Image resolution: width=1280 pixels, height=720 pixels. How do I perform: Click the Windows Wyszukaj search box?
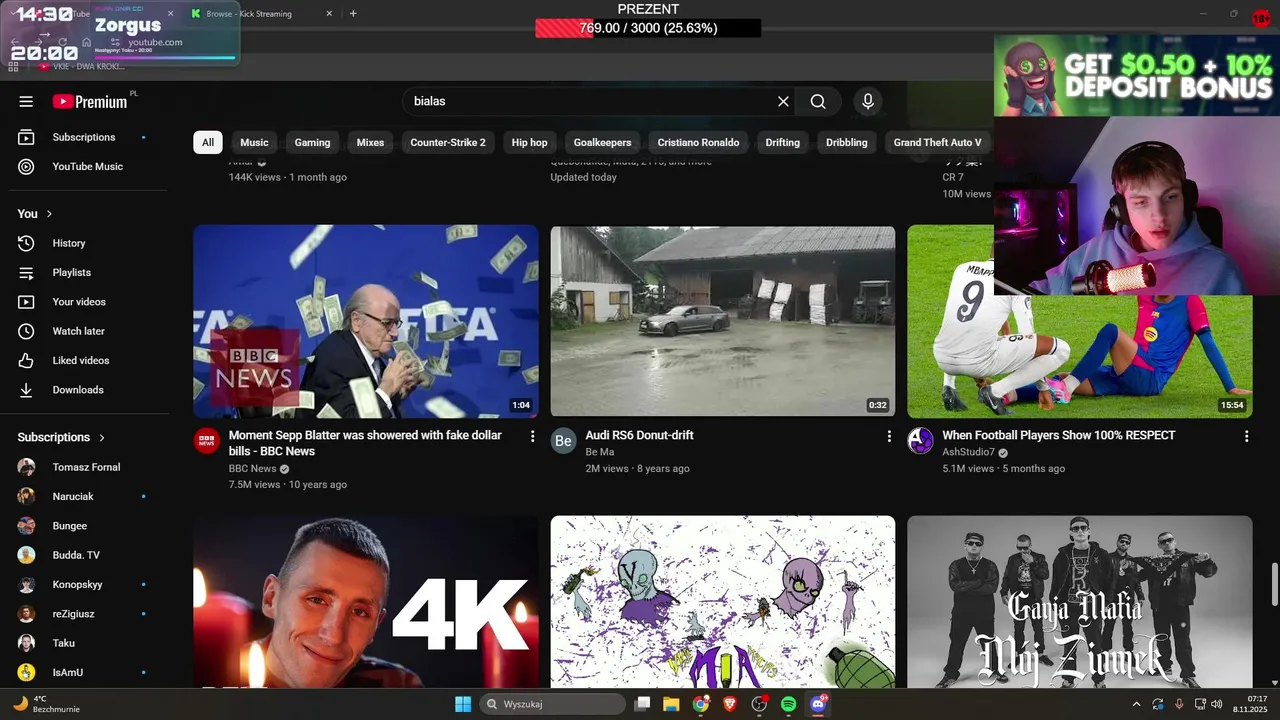pyautogui.click(x=553, y=704)
